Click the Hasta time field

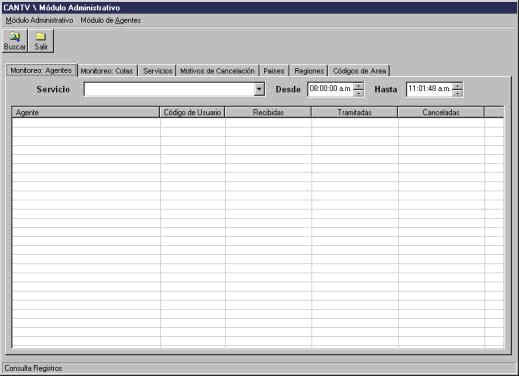click(429, 89)
